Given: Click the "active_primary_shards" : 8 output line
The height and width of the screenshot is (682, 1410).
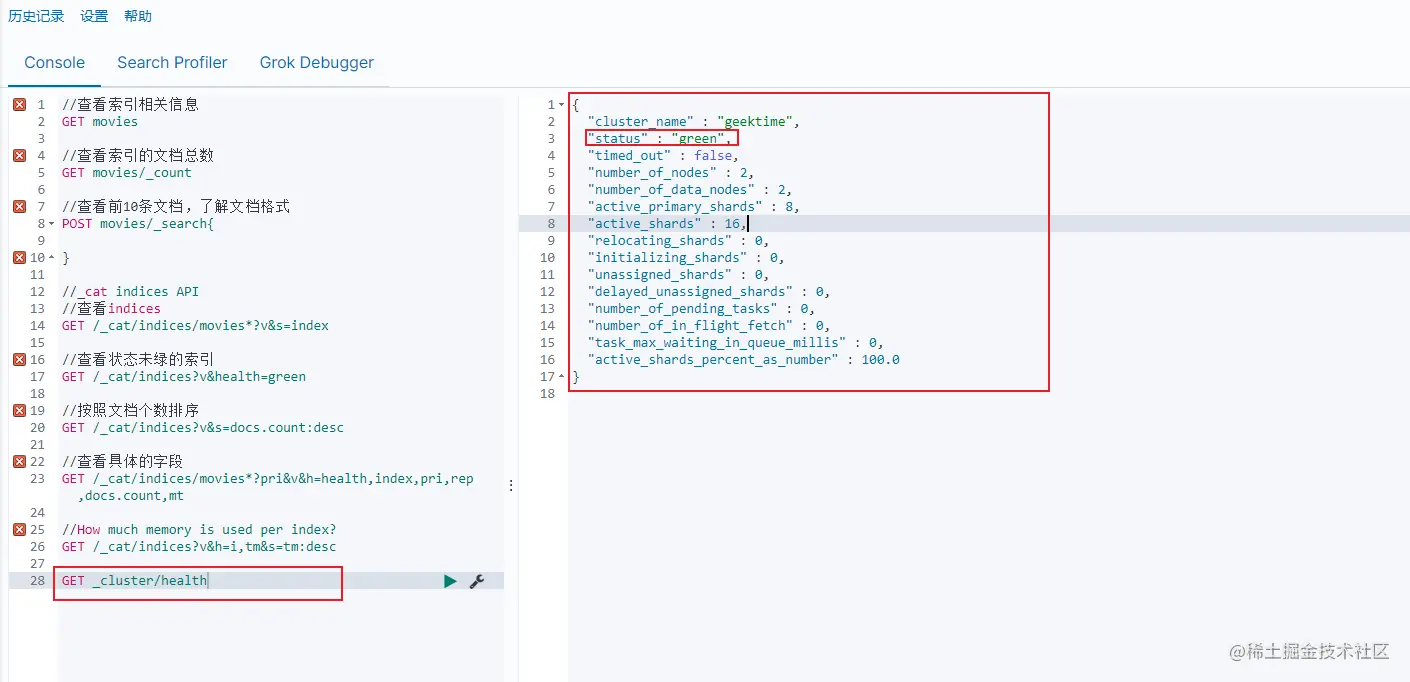Looking at the screenshot, I should (x=694, y=207).
